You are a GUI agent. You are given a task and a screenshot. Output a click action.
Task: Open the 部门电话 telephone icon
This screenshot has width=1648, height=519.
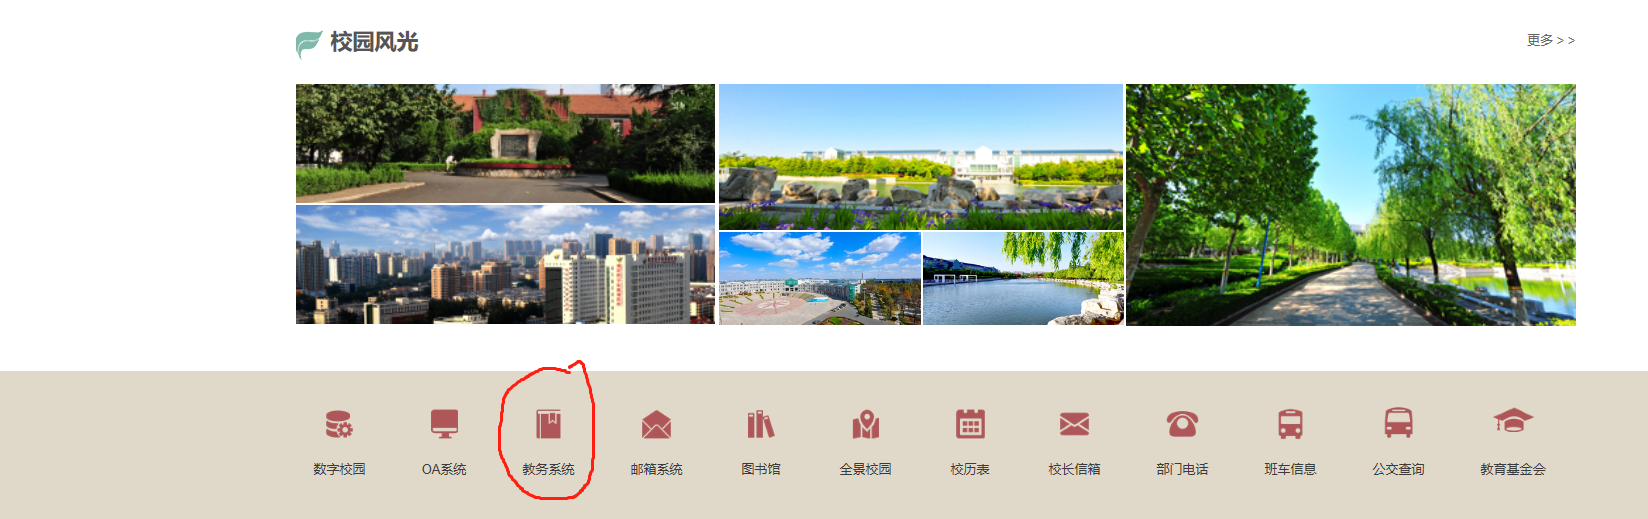1182,425
